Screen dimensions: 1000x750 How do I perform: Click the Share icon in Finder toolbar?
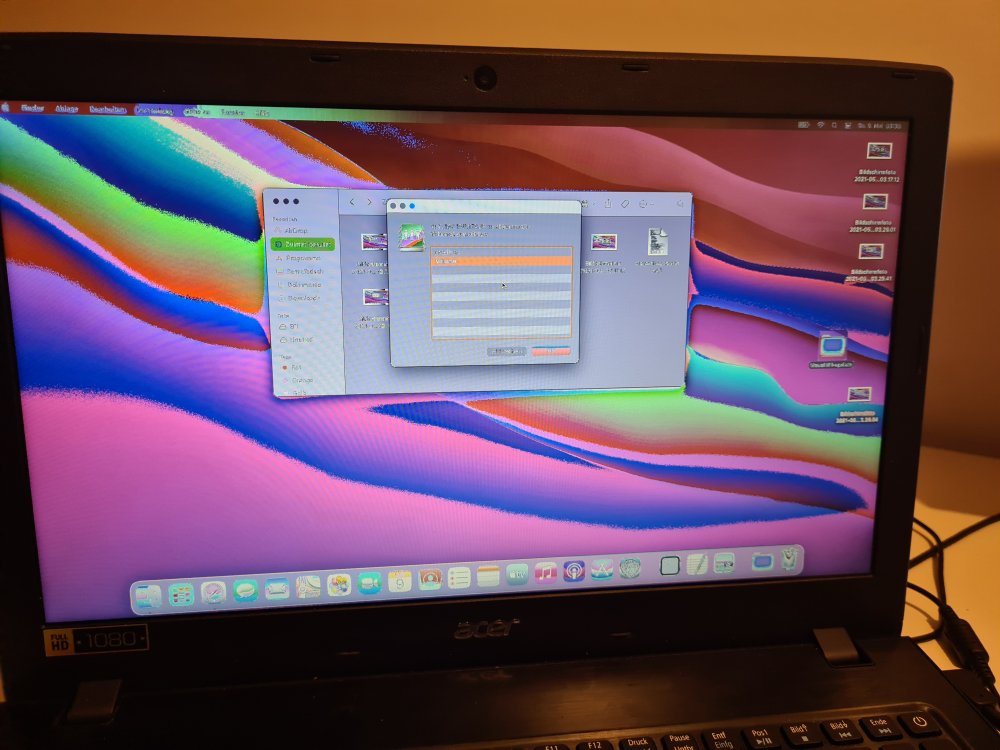(608, 203)
